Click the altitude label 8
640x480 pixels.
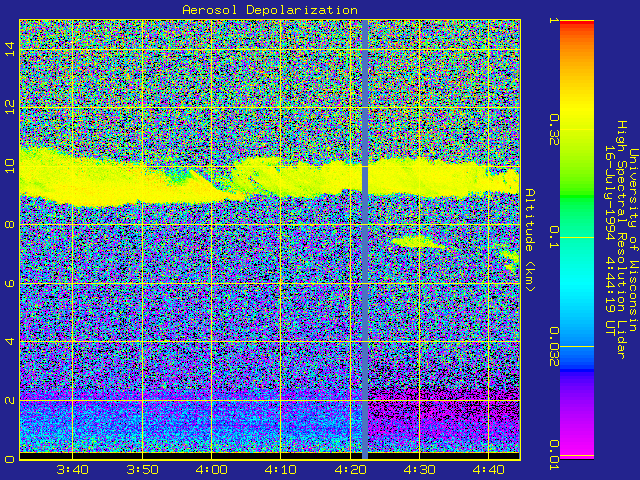[x=10, y=224]
